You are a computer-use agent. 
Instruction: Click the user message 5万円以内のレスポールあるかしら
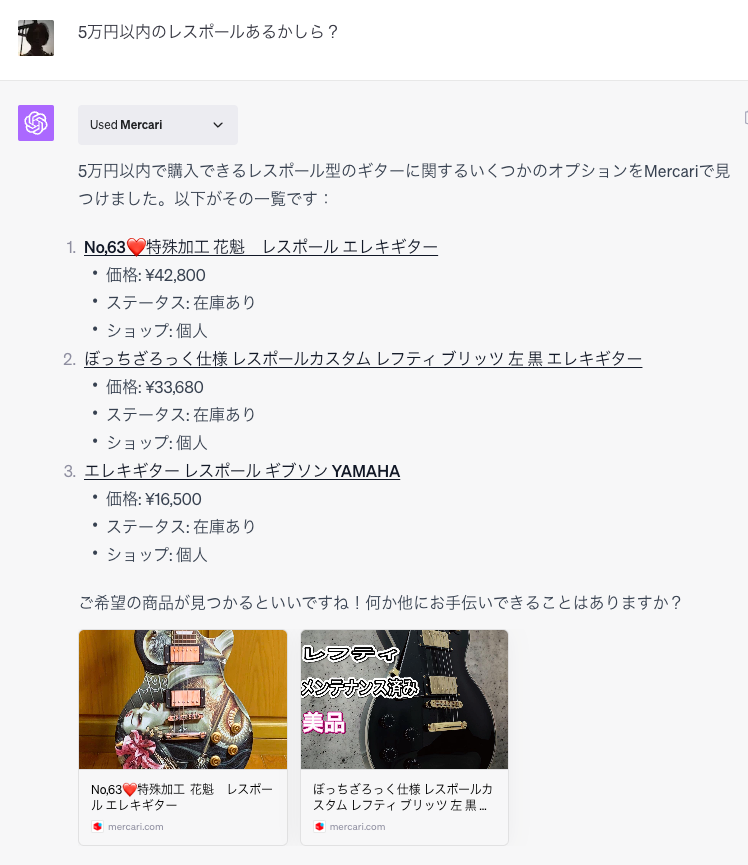coord(207,32)
